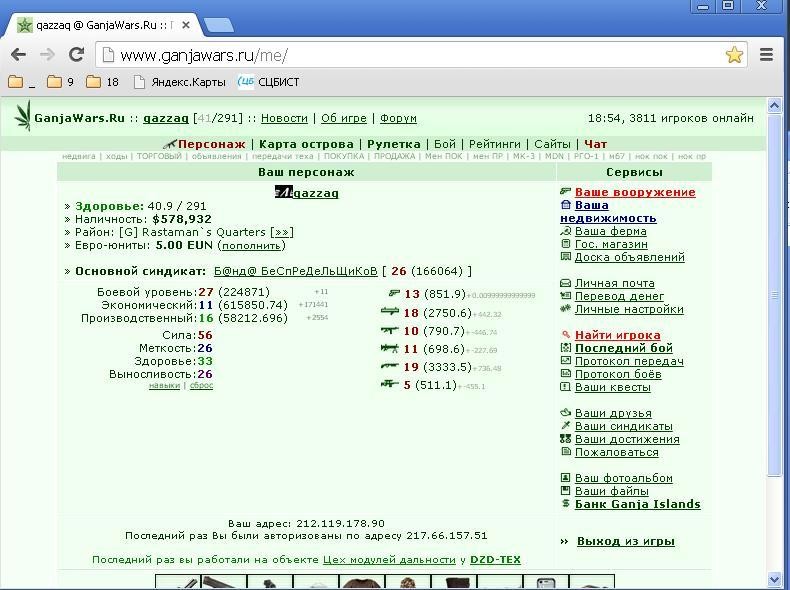
Task: Click the magnifier icon beside Найти игрока
Action: [565, 335]
